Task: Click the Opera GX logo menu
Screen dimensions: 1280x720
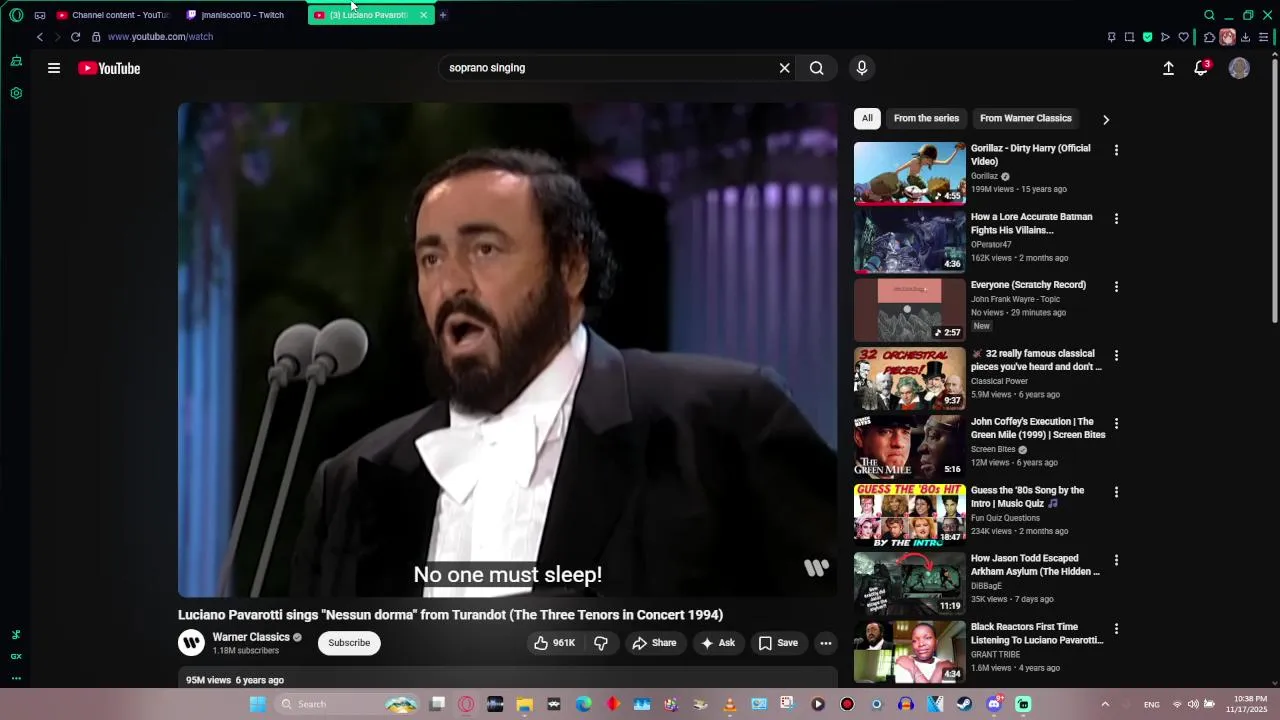Action: (x=16, y=15)
